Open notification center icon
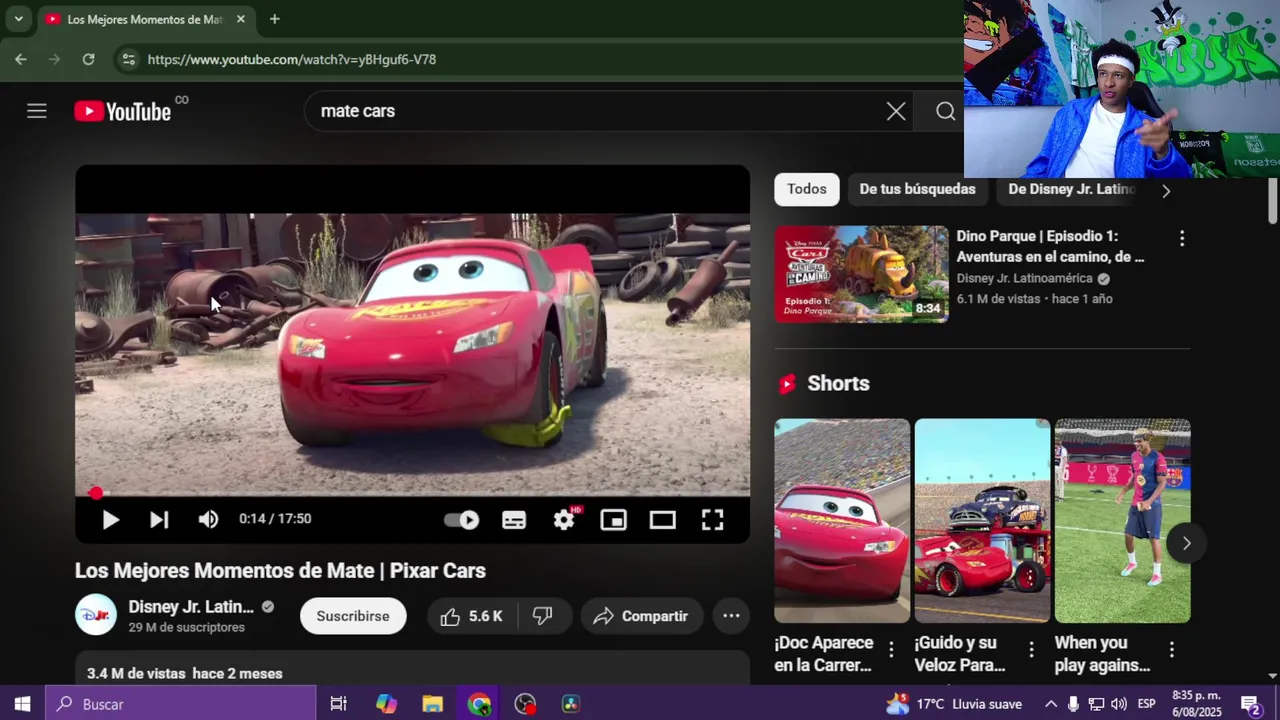Image resolution: width=1280 pixels, height=720 pixels. (1250, 705)
